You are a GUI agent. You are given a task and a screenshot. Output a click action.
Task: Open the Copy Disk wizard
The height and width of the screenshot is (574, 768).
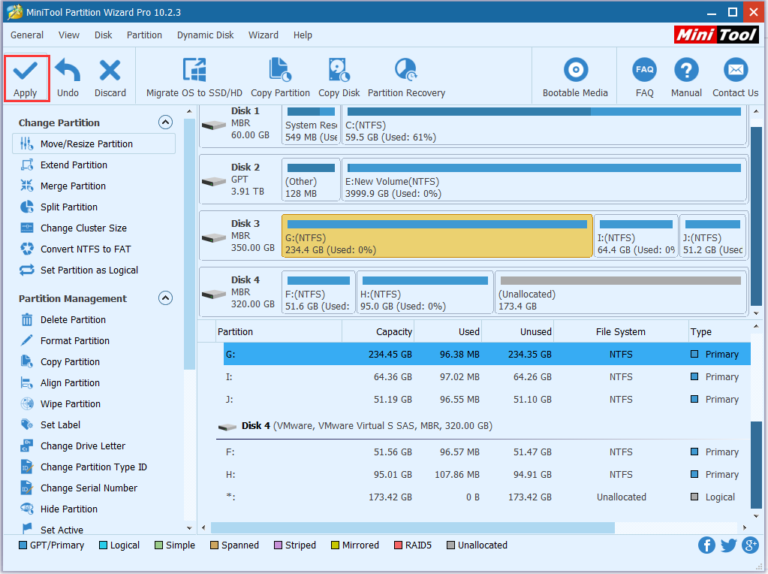pos(339,78)
